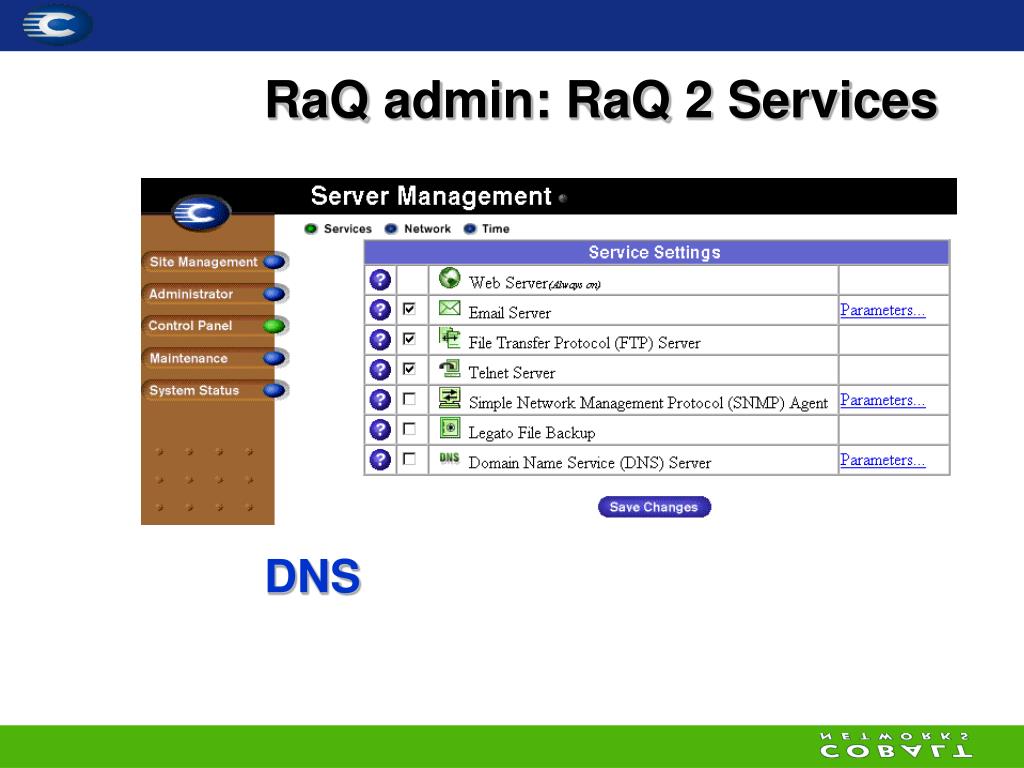Open DNS Server Parameters link

click(x=882, y=460)
